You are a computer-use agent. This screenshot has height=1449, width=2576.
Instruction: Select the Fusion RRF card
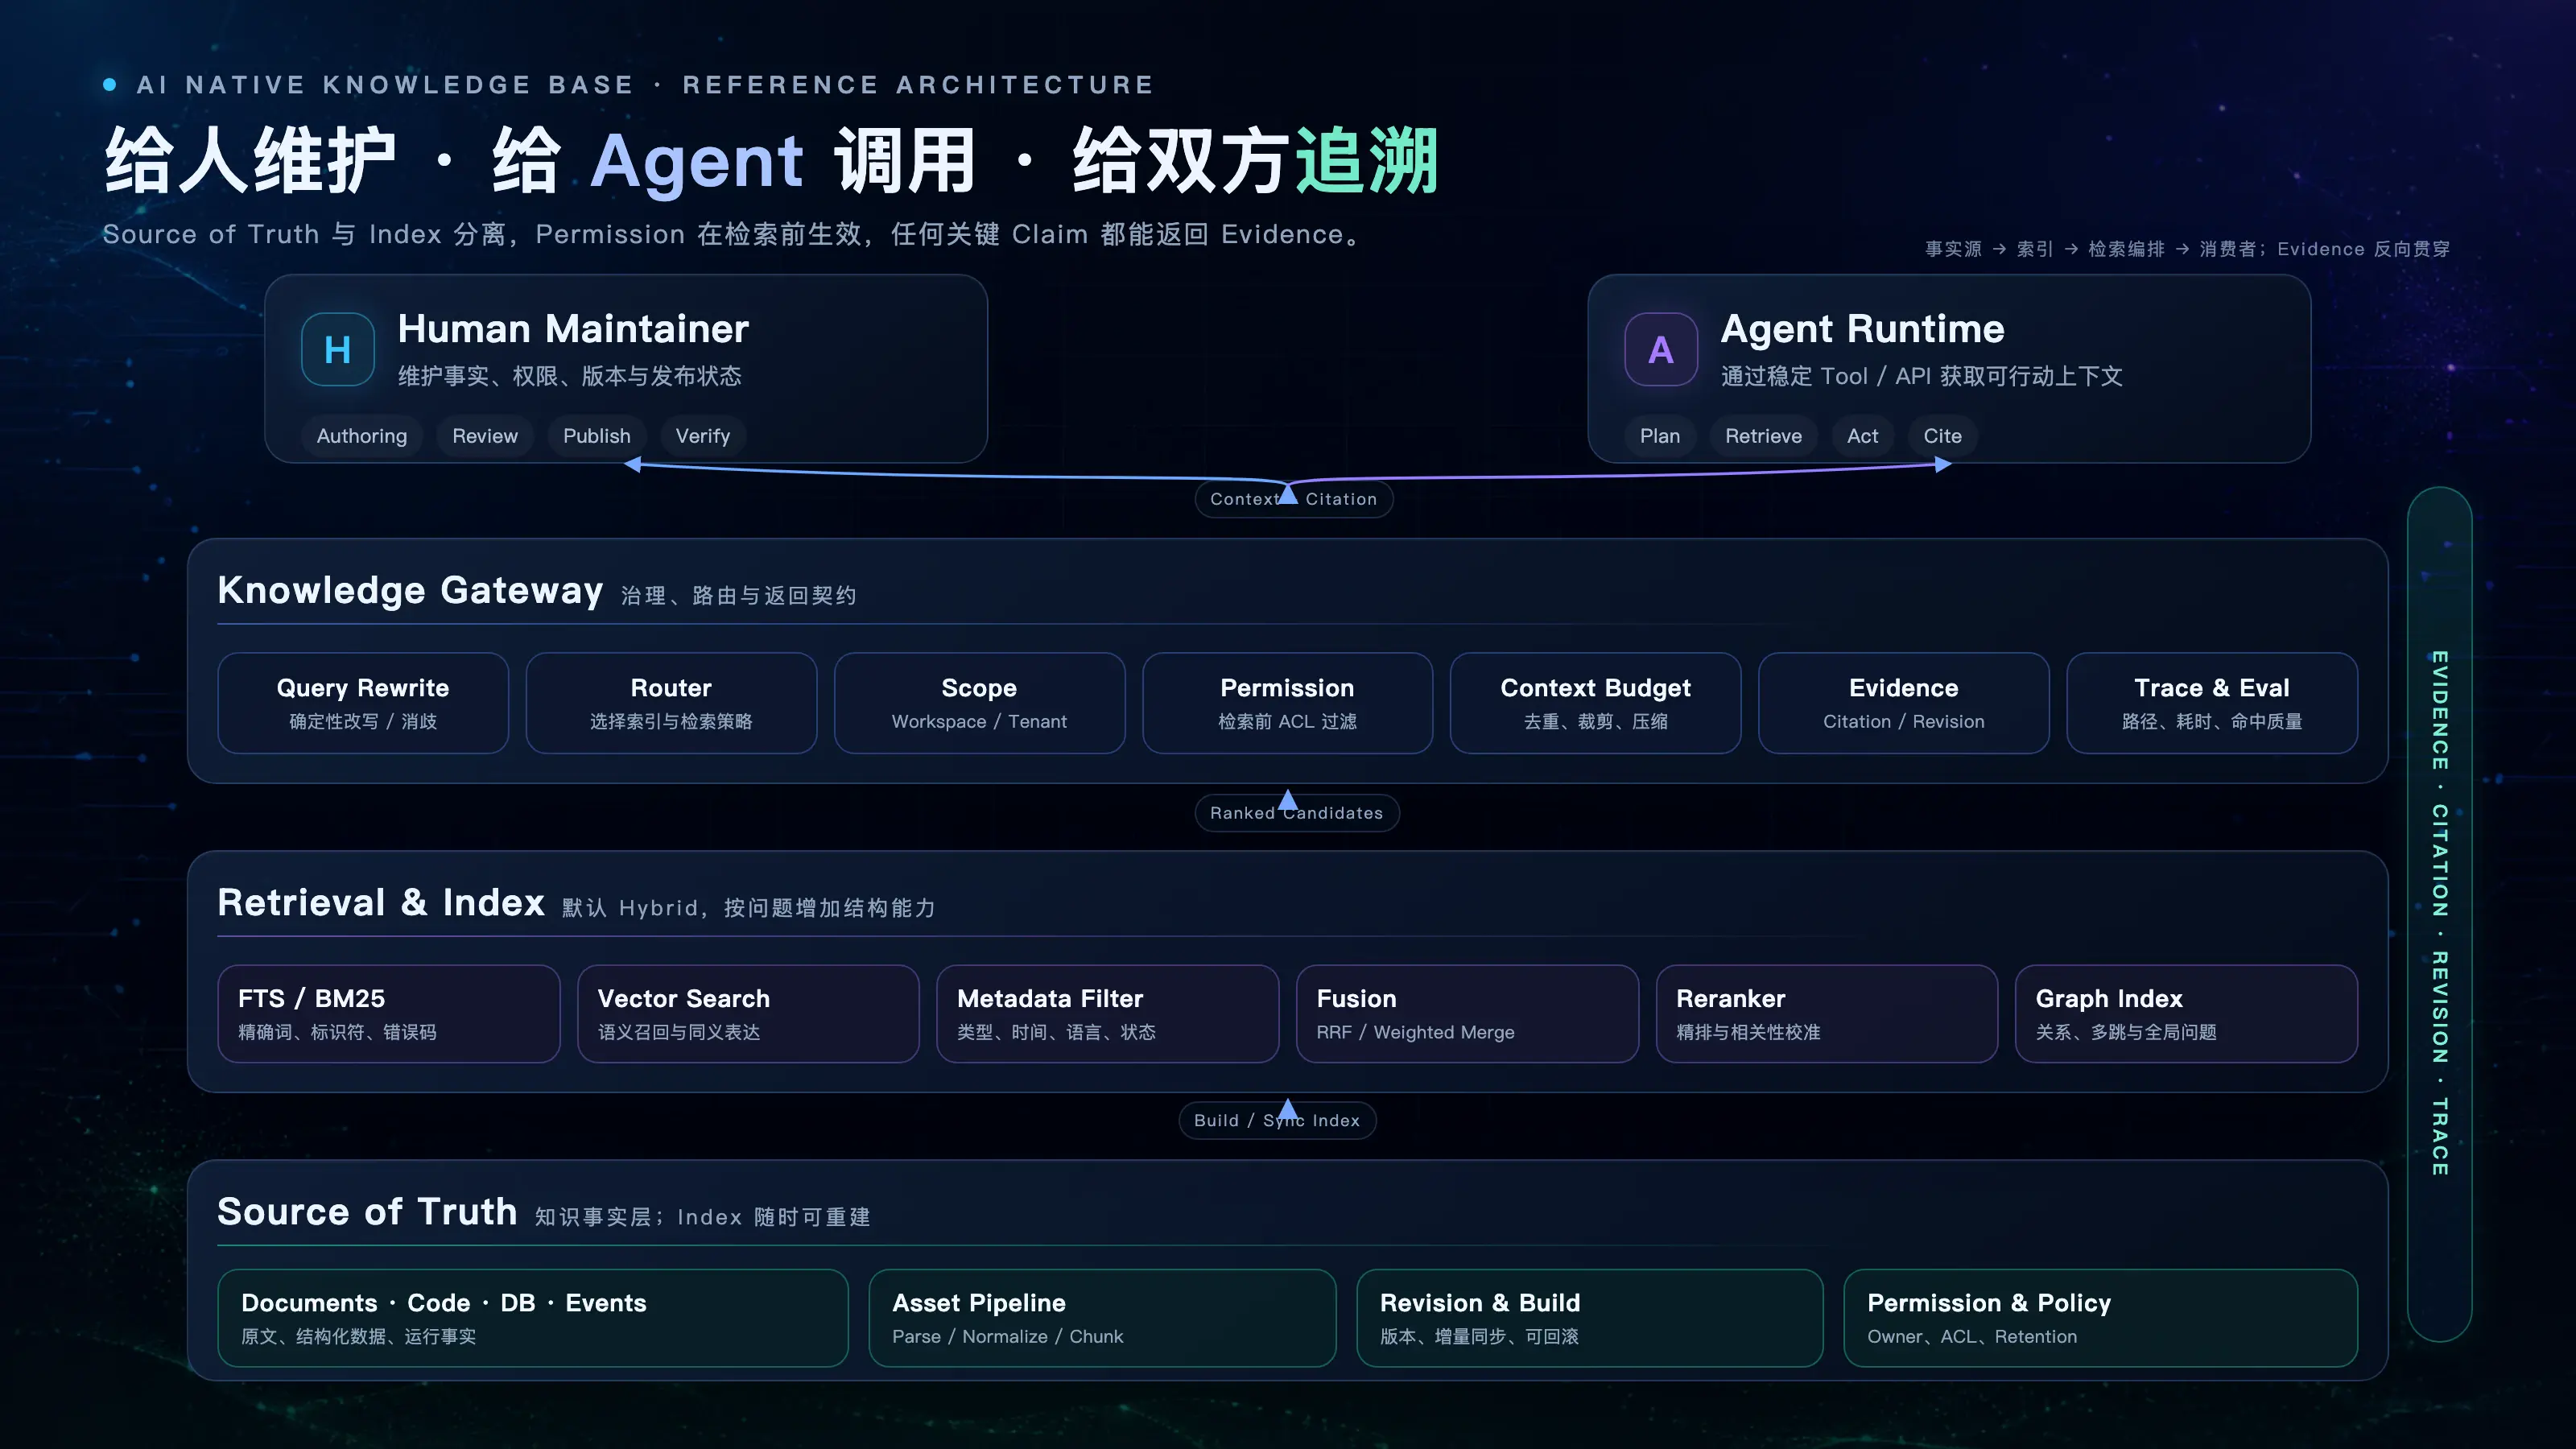pyautogui.click(x=1467, y=1014)
